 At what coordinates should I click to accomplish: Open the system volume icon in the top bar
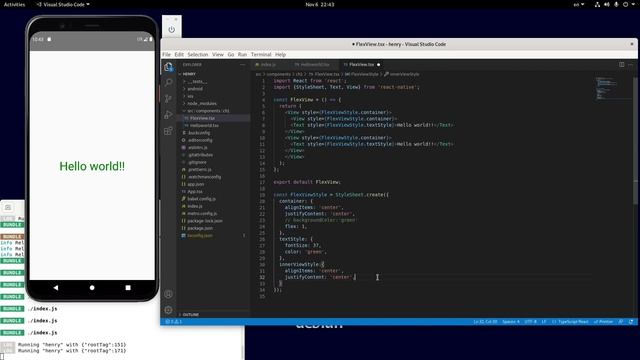tap(607, 4)
